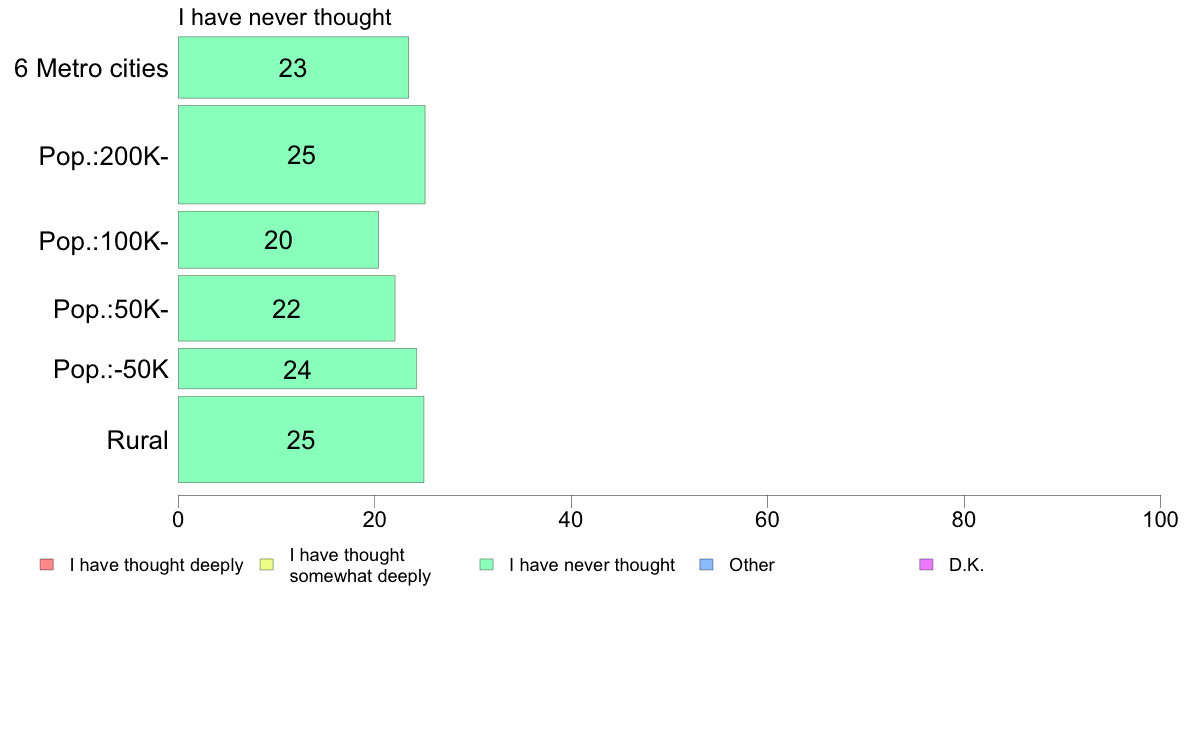1188x736 pixels.
Task: Select the Pop.:-50K bar showing 24
Action: [297, 369]
